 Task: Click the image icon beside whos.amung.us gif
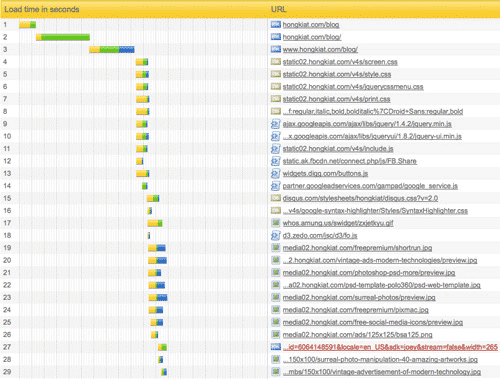(x=276, y=223)
